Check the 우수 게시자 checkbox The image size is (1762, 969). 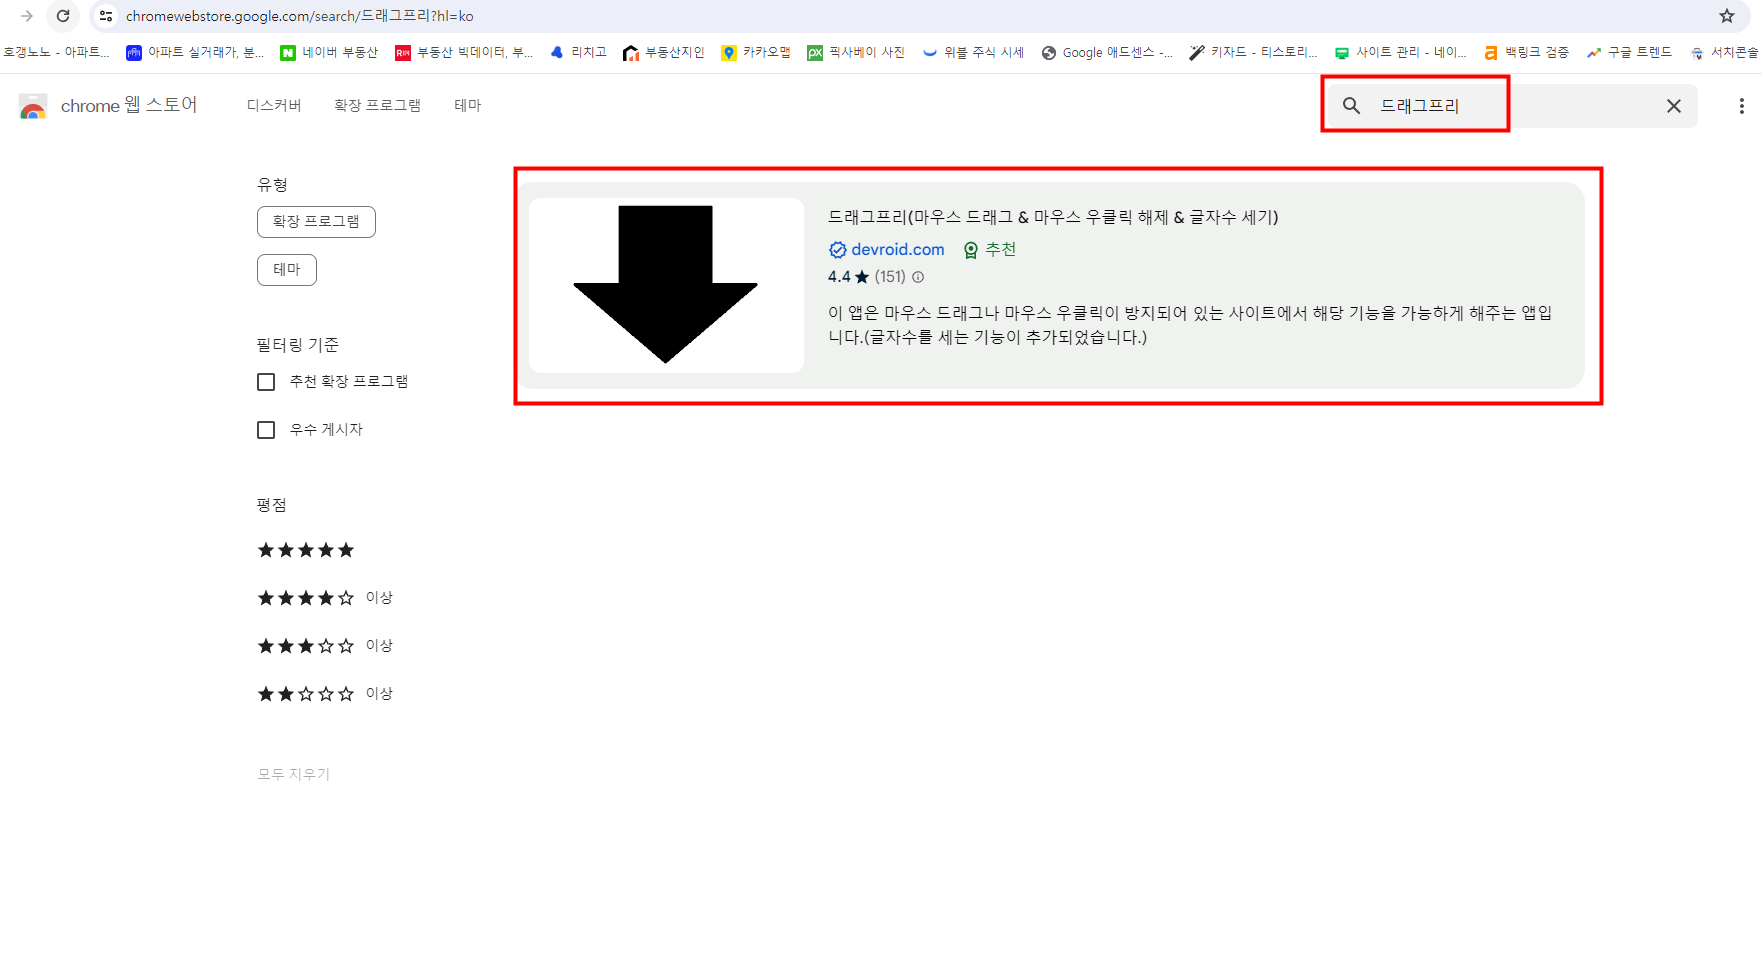pyautogui.click(x=266, y=430)
